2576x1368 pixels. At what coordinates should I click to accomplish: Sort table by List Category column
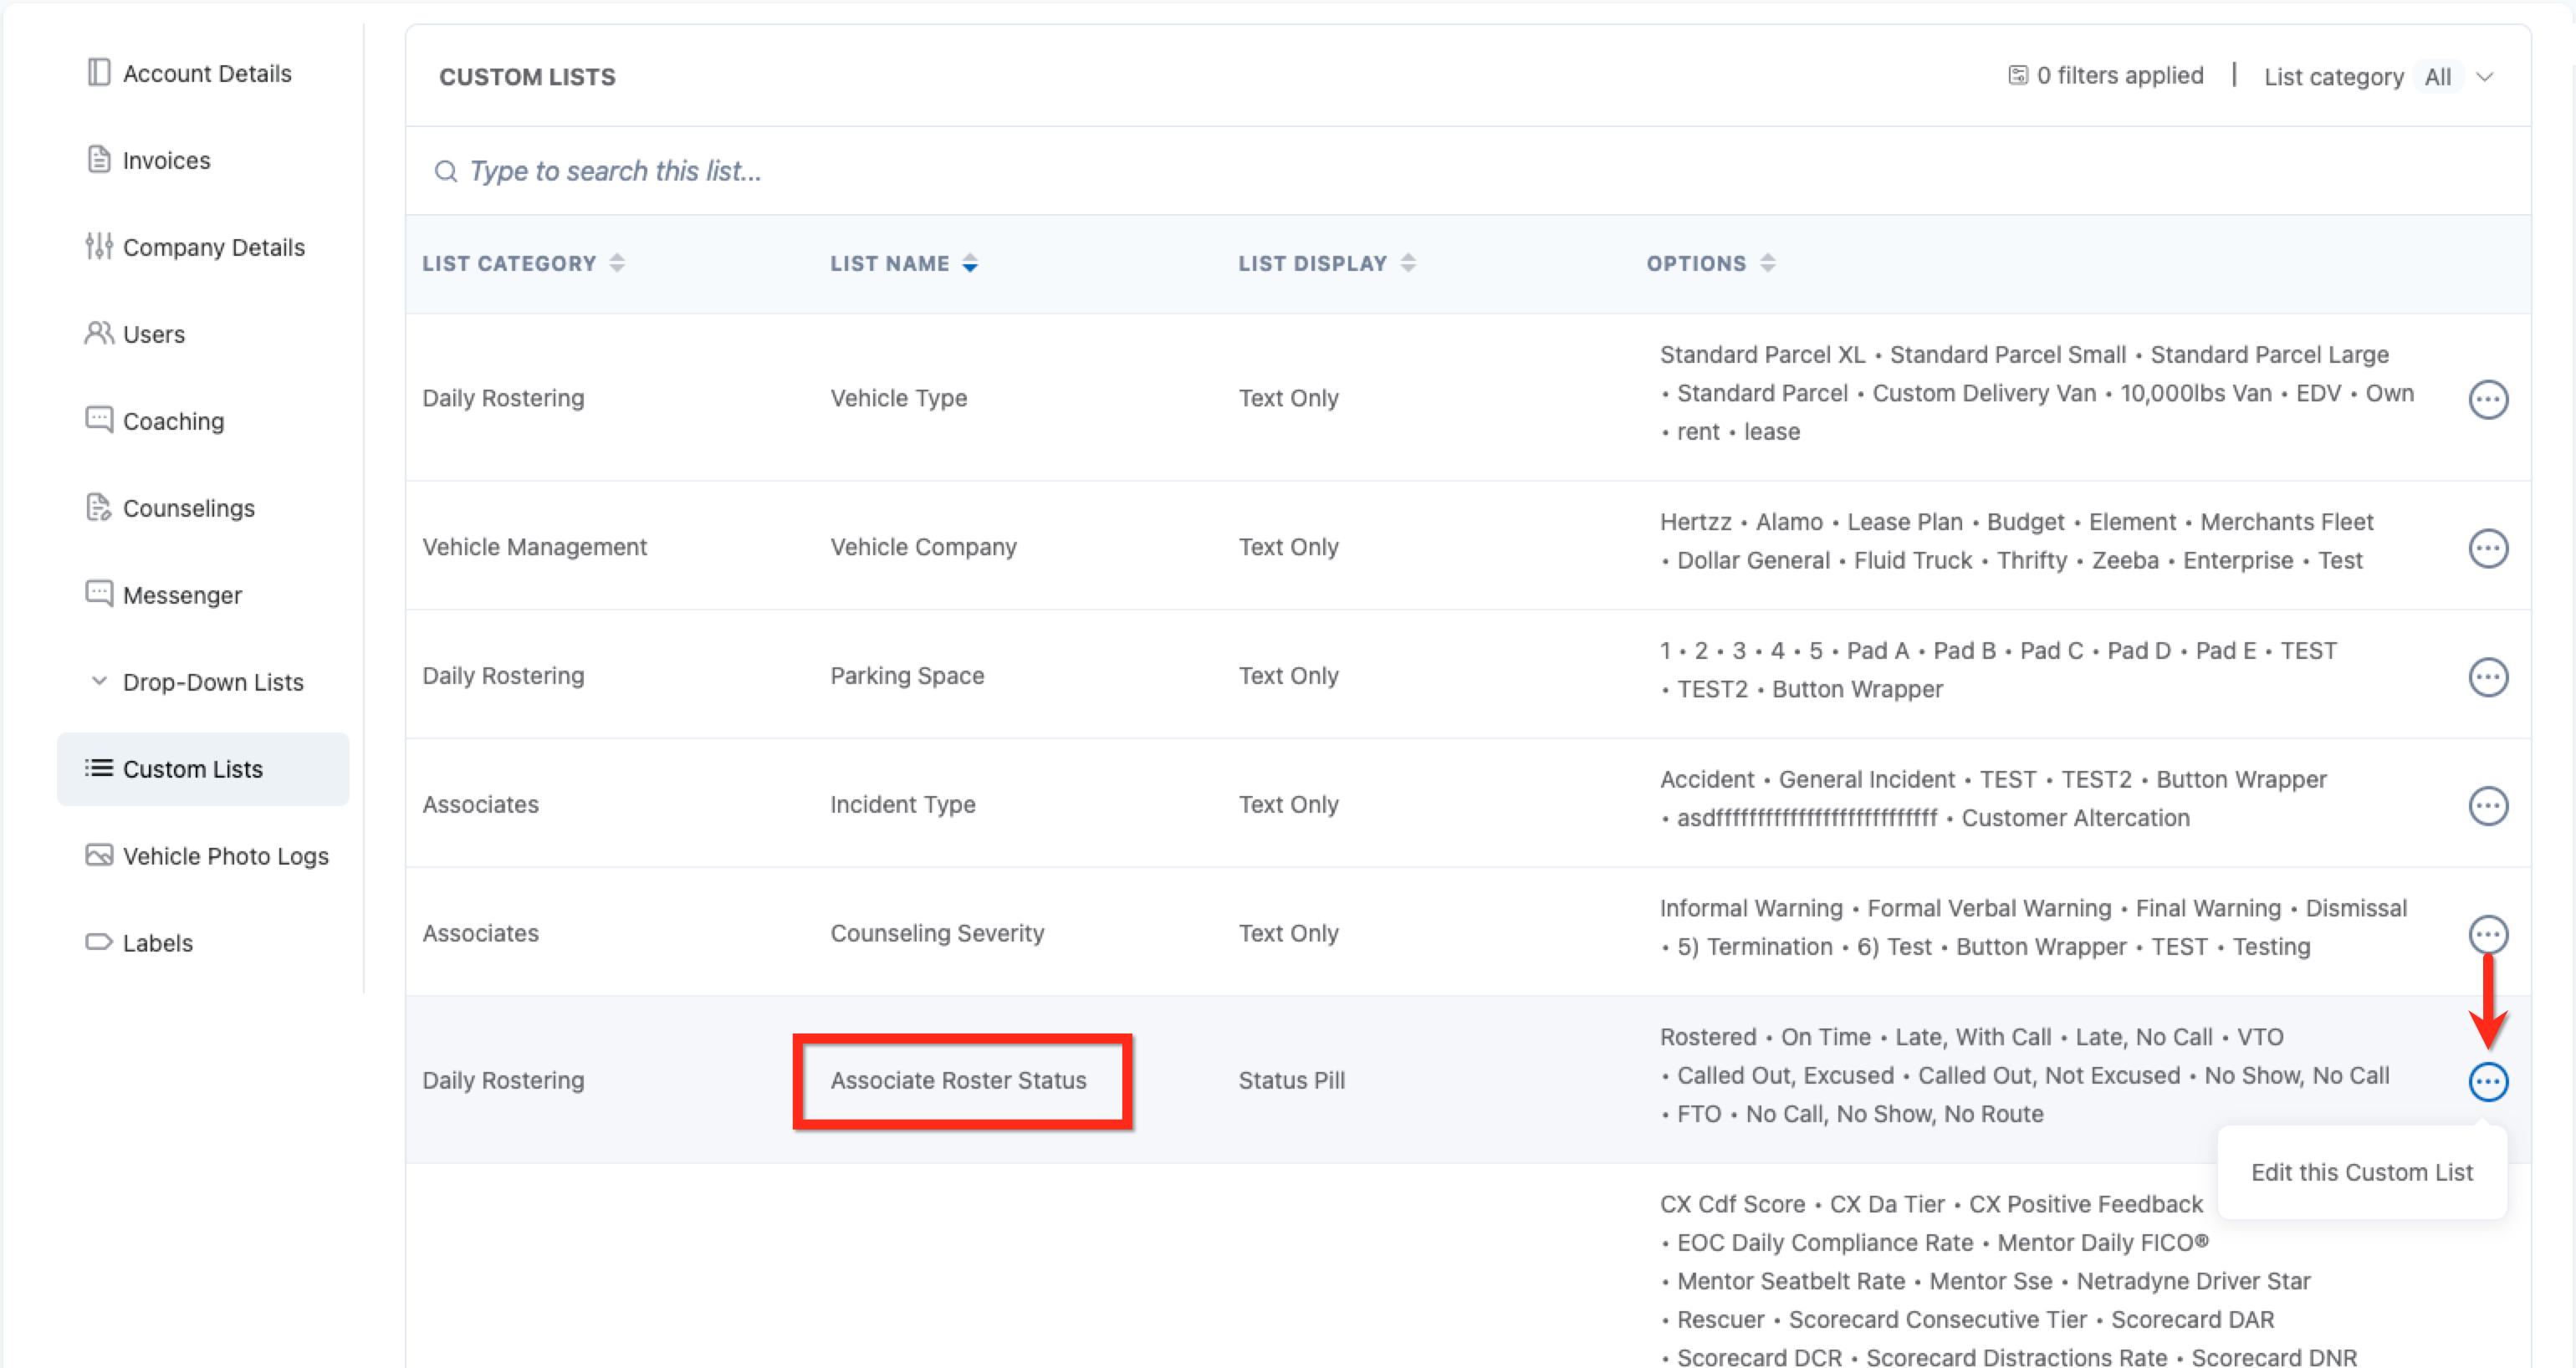(617, 263)
